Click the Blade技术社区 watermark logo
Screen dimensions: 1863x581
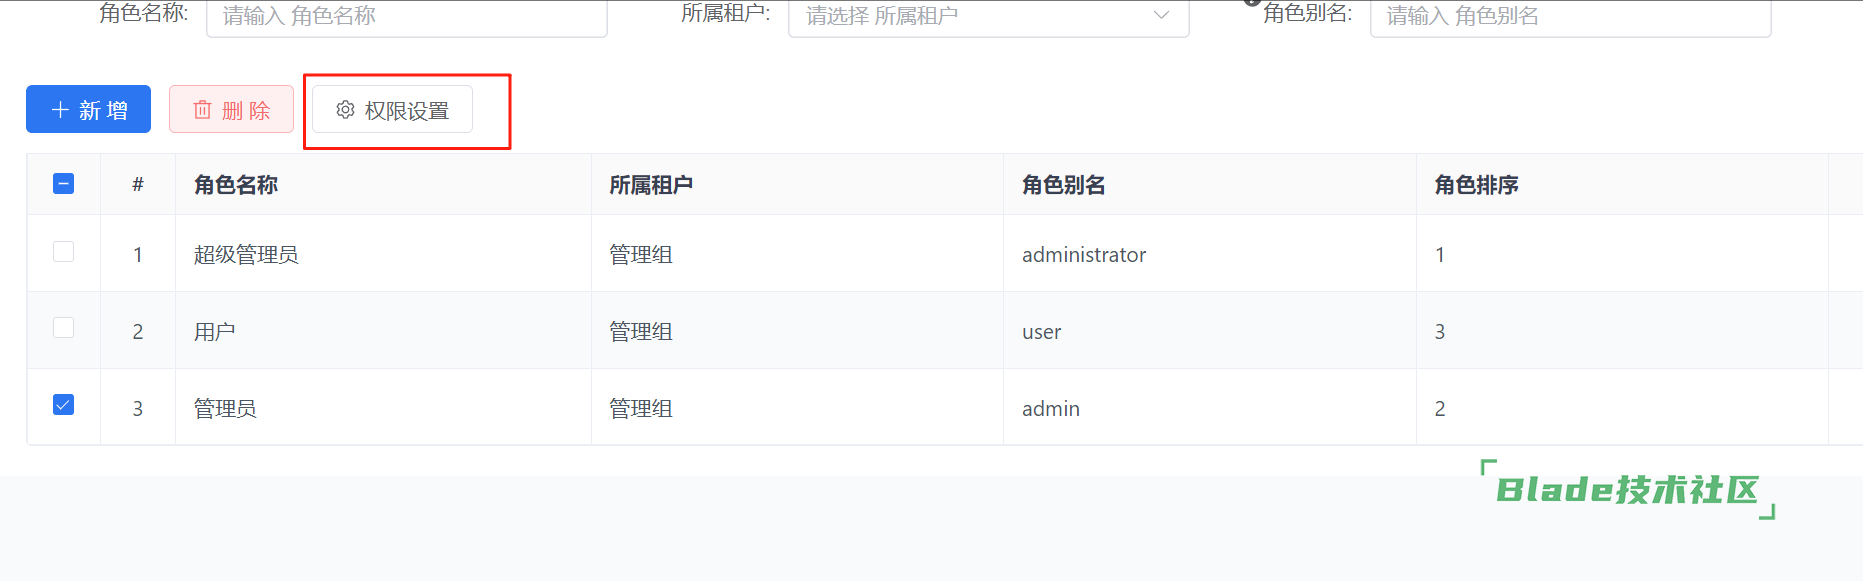1627,490
